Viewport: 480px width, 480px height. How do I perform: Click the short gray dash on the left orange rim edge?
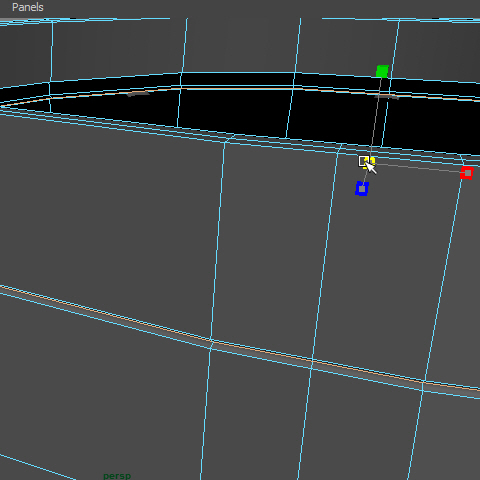pyautogui.click(x=138, y=94)
